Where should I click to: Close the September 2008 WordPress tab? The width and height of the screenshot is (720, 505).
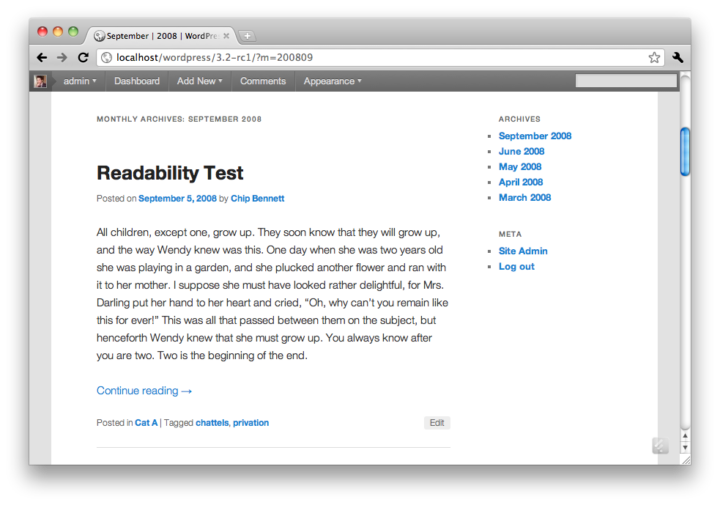pyautogui.click(x=226, y=36)
